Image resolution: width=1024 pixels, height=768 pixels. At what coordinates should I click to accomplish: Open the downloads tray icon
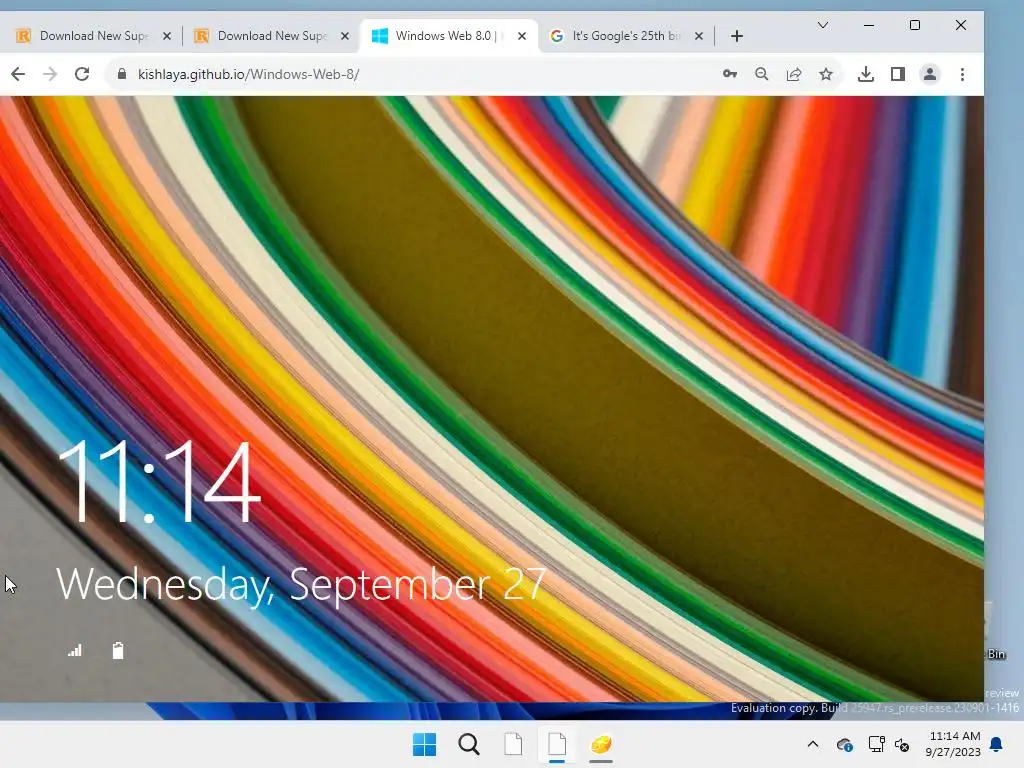pyautogui.click(x=866, y=74)
